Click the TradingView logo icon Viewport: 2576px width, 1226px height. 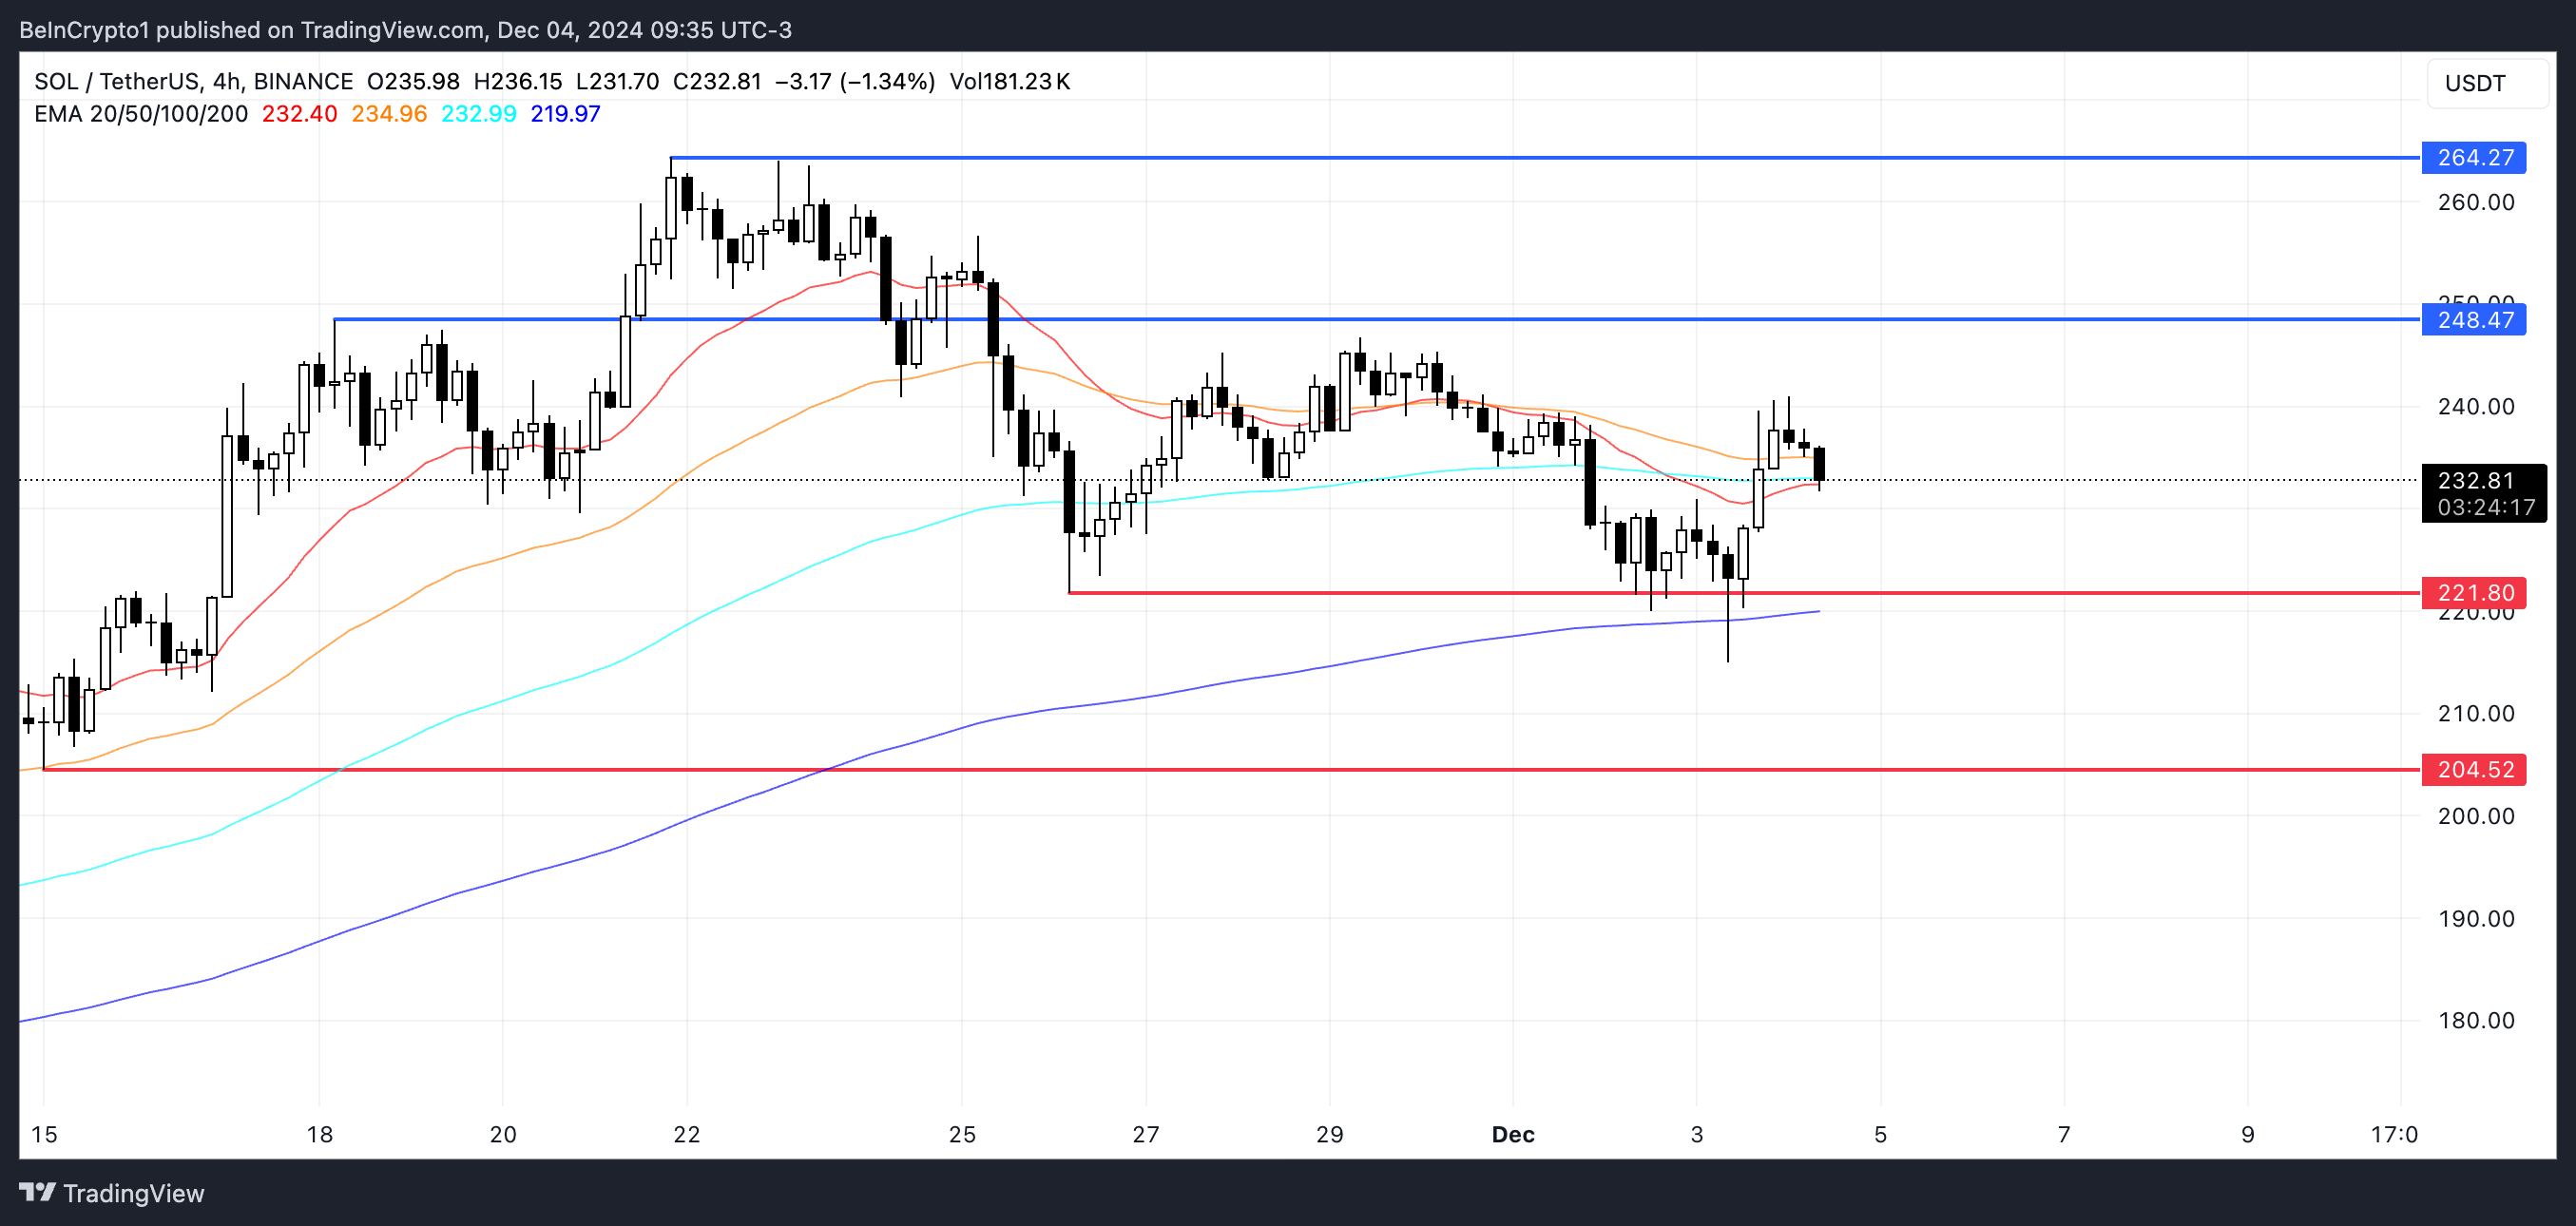tap(38, 1192)
